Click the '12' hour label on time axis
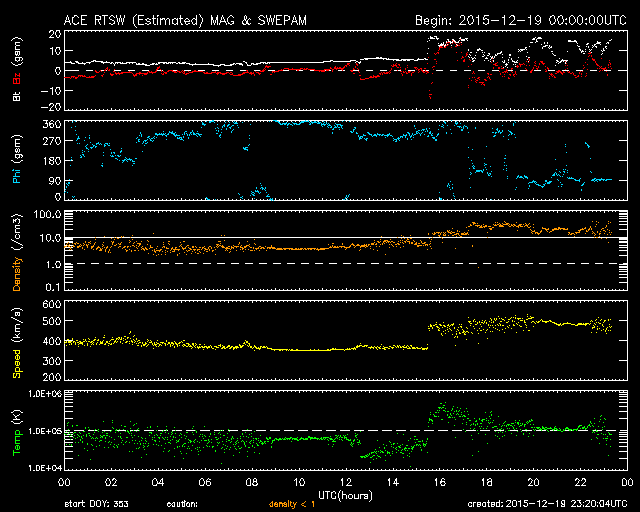This screenshot has width=640, height=512. 346,483
